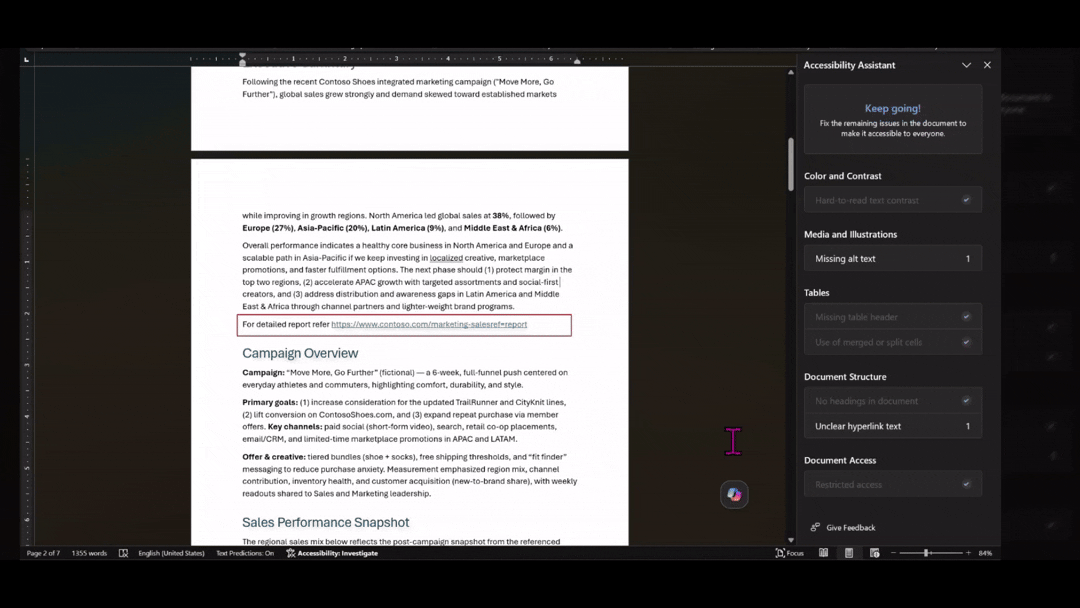The image size is (1080, 608).
Task: Click the checkmark beside Restricted access
Action: click(966, 485)
